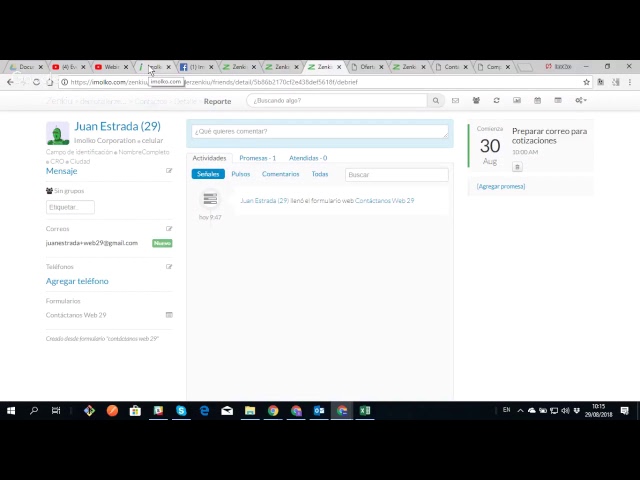Click the green Nuevo badge
Viewport: 640px width, 480px height.
pos(162,243)
